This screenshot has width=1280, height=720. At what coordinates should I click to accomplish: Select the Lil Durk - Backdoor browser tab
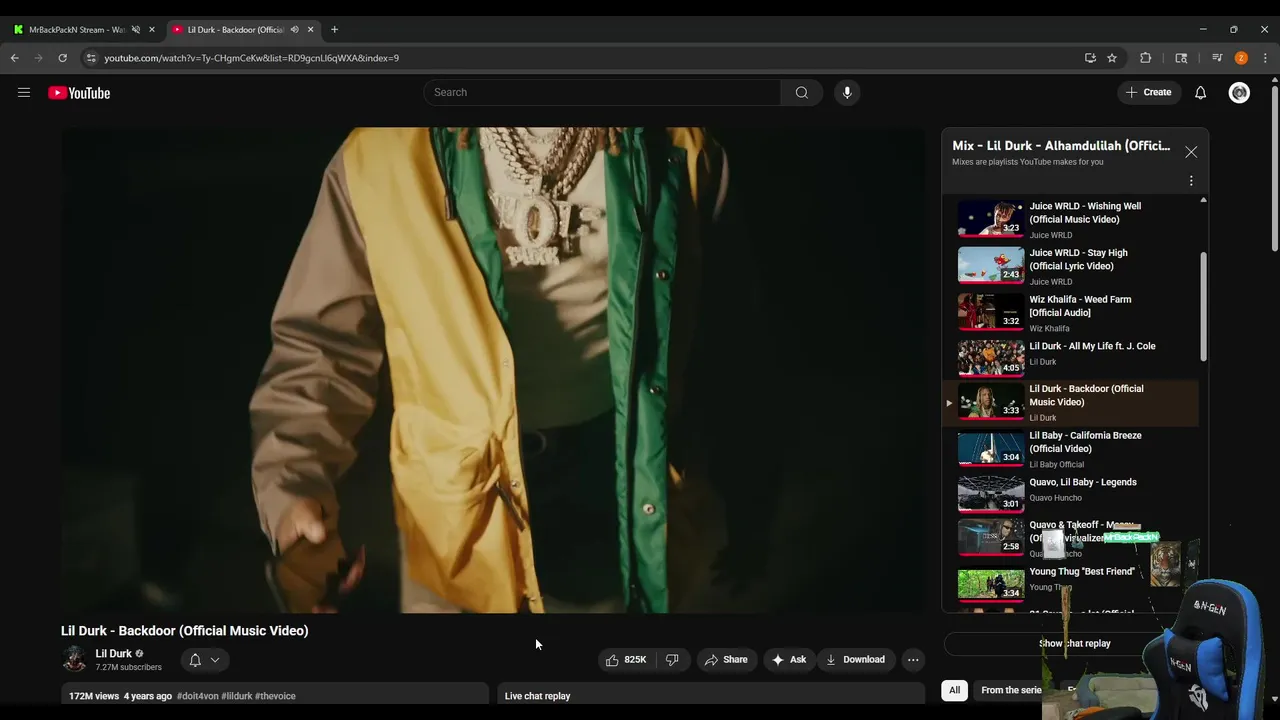coord(236,30)
